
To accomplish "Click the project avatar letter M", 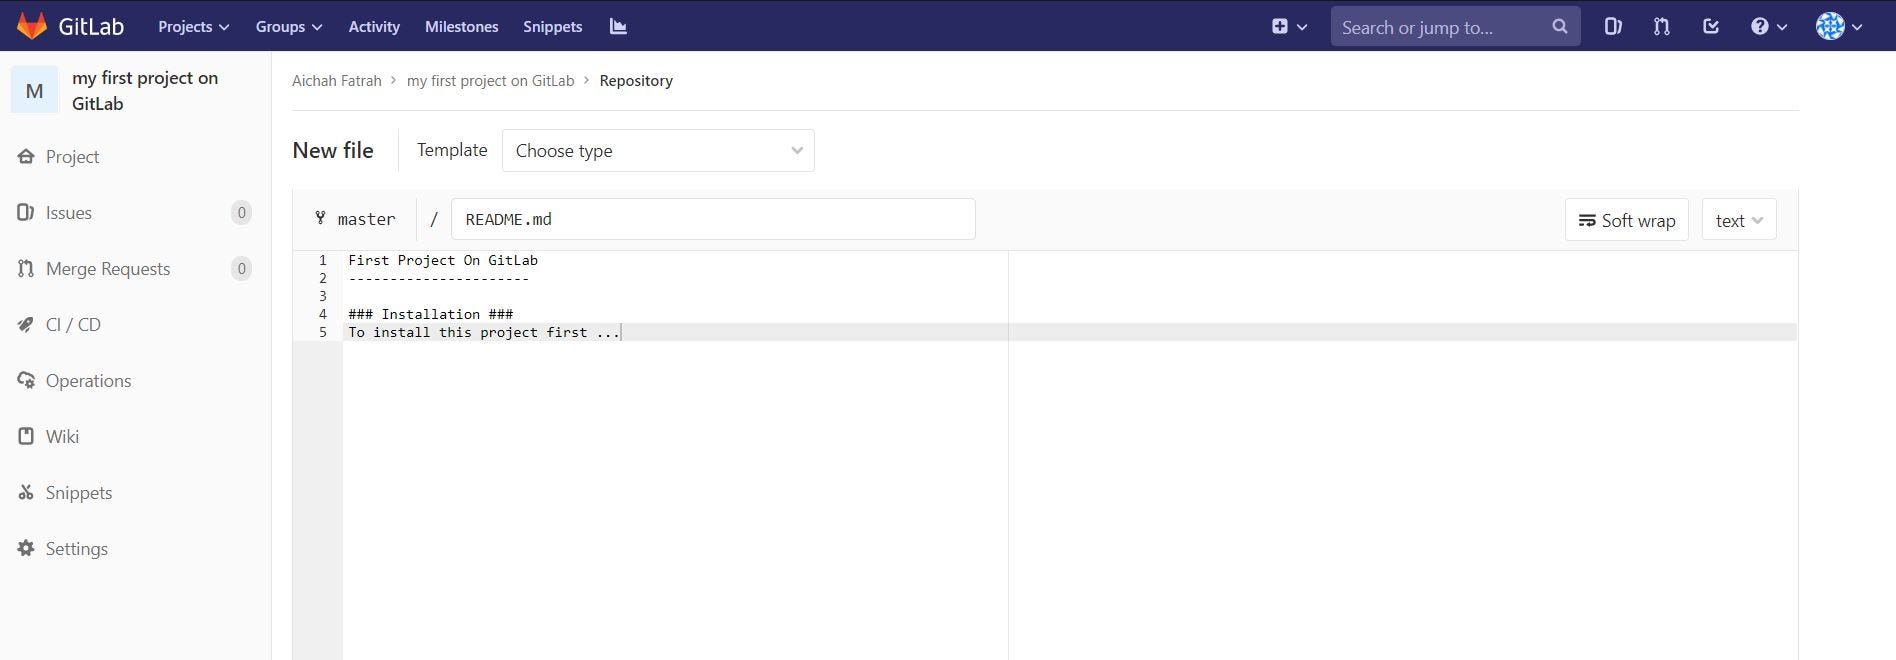I will click(34, 91).
